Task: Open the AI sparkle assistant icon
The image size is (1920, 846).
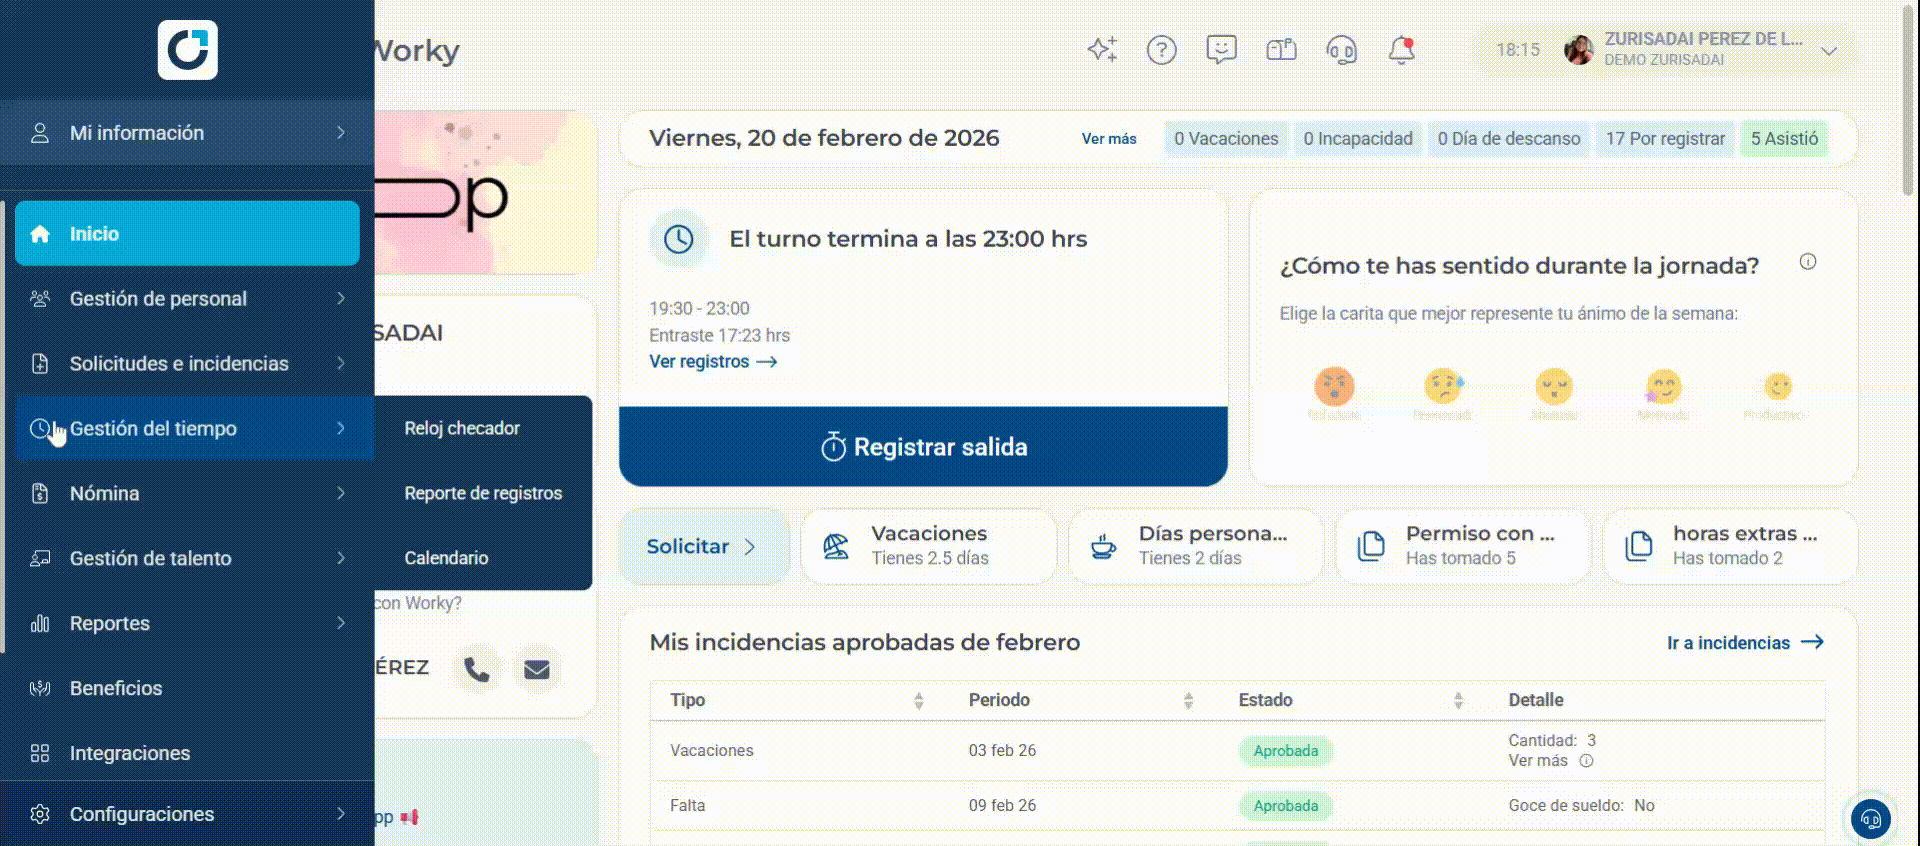Action: (1102, 49)
